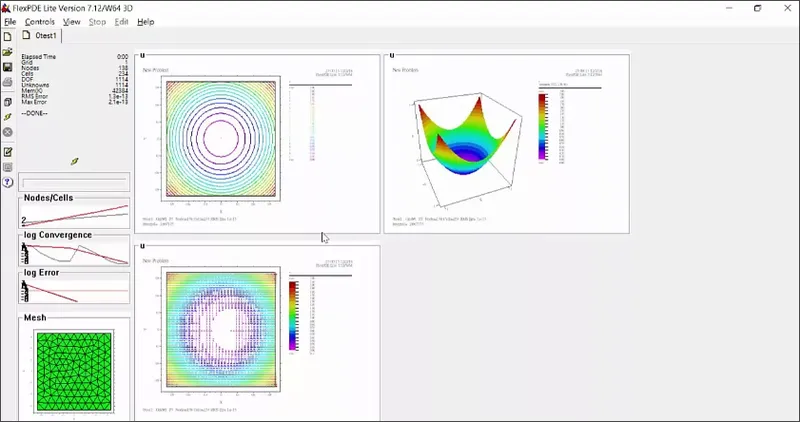The width and height of the screenshot is (800, 422).
Task: Click the color scale of the vector plot
Action: (293, 316)
